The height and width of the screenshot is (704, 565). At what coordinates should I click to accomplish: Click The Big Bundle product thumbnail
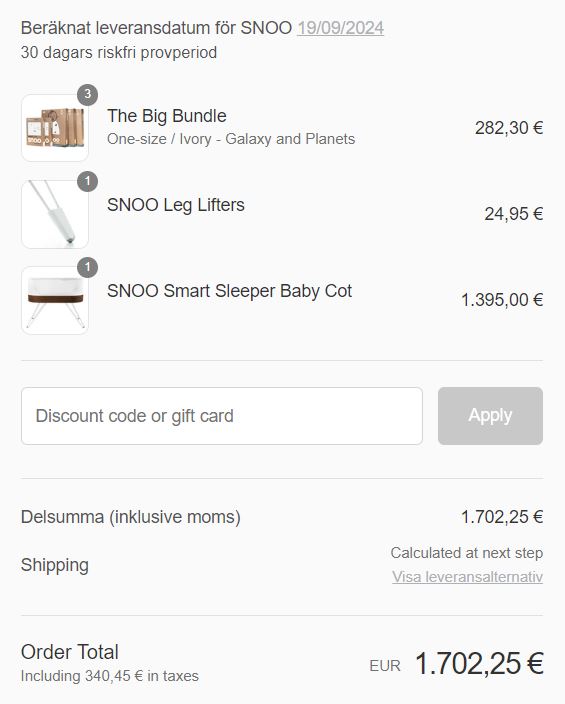[x=55, y=128]
